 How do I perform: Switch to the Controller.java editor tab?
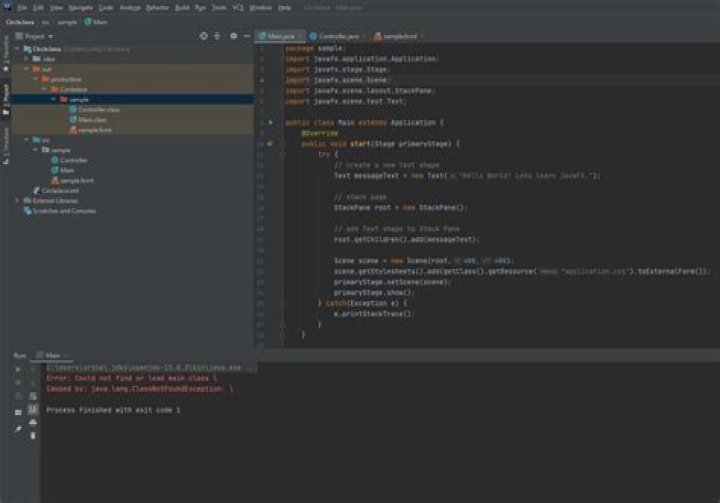coord(338,36)
